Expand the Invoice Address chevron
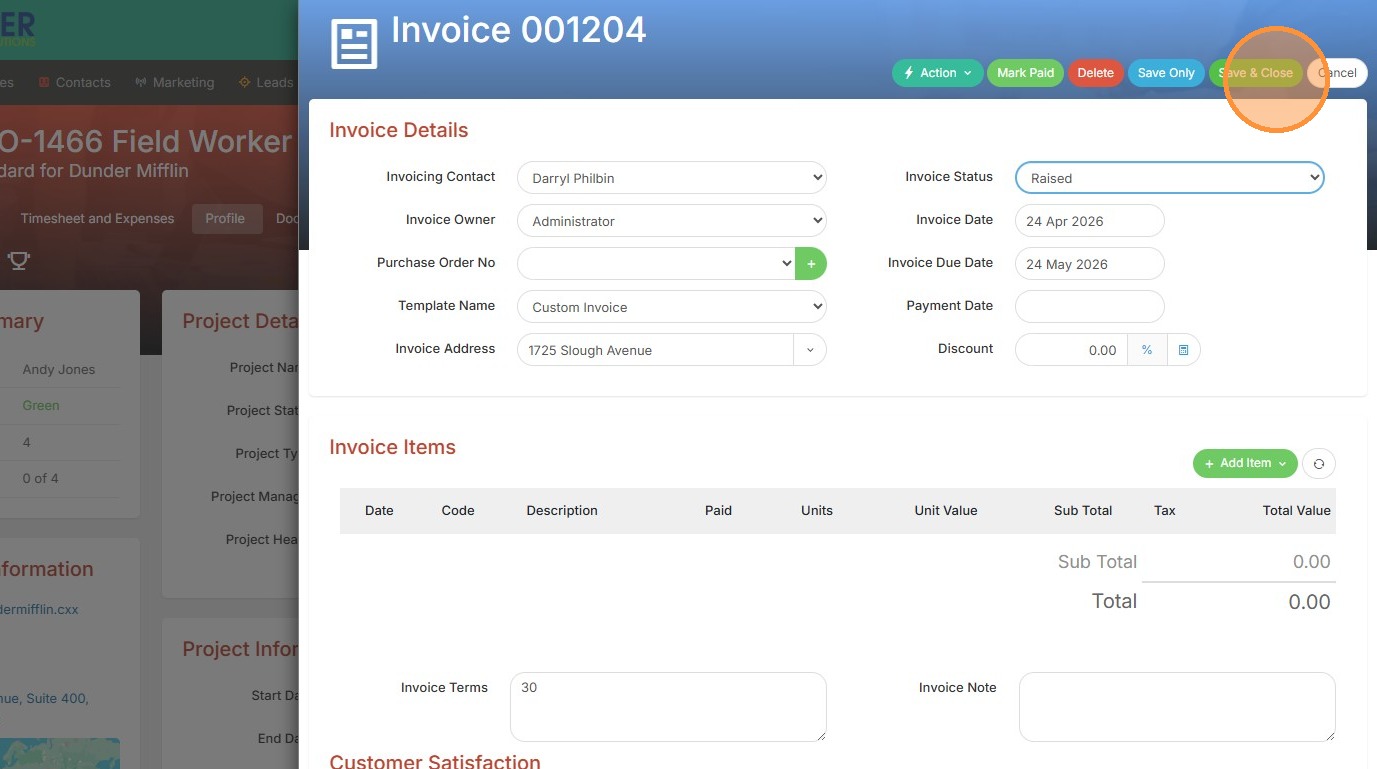 tap(810, 350)
